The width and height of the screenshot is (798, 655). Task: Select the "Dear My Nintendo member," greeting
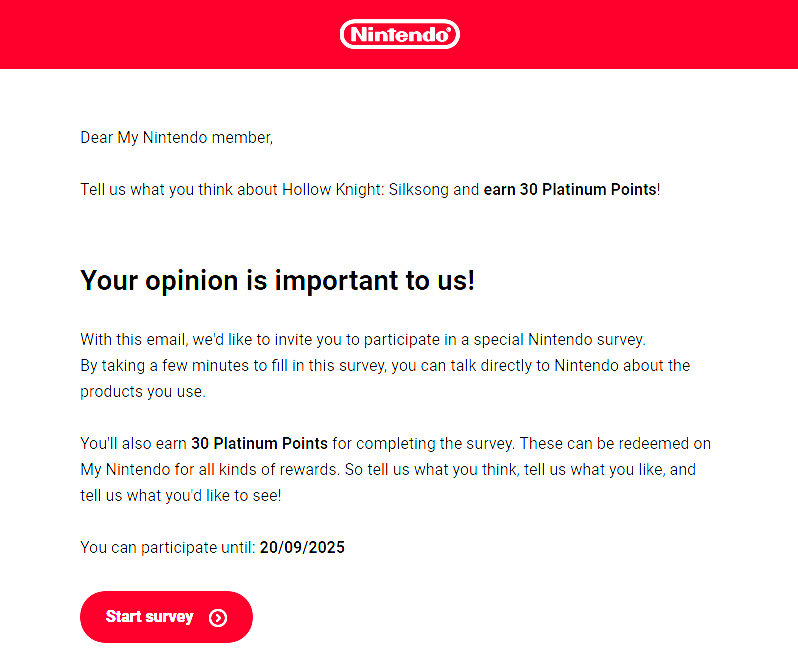177,138
